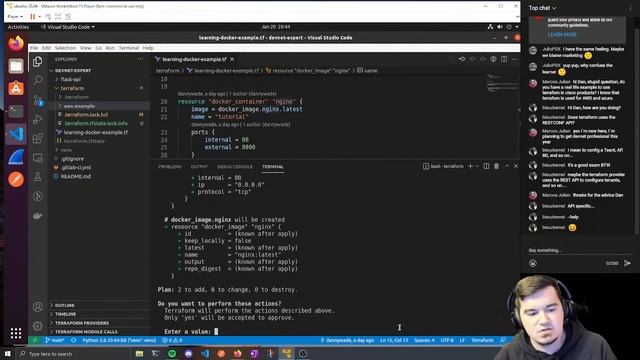Open the Source Control view
The image size is (640, 360).
(38, 100)
